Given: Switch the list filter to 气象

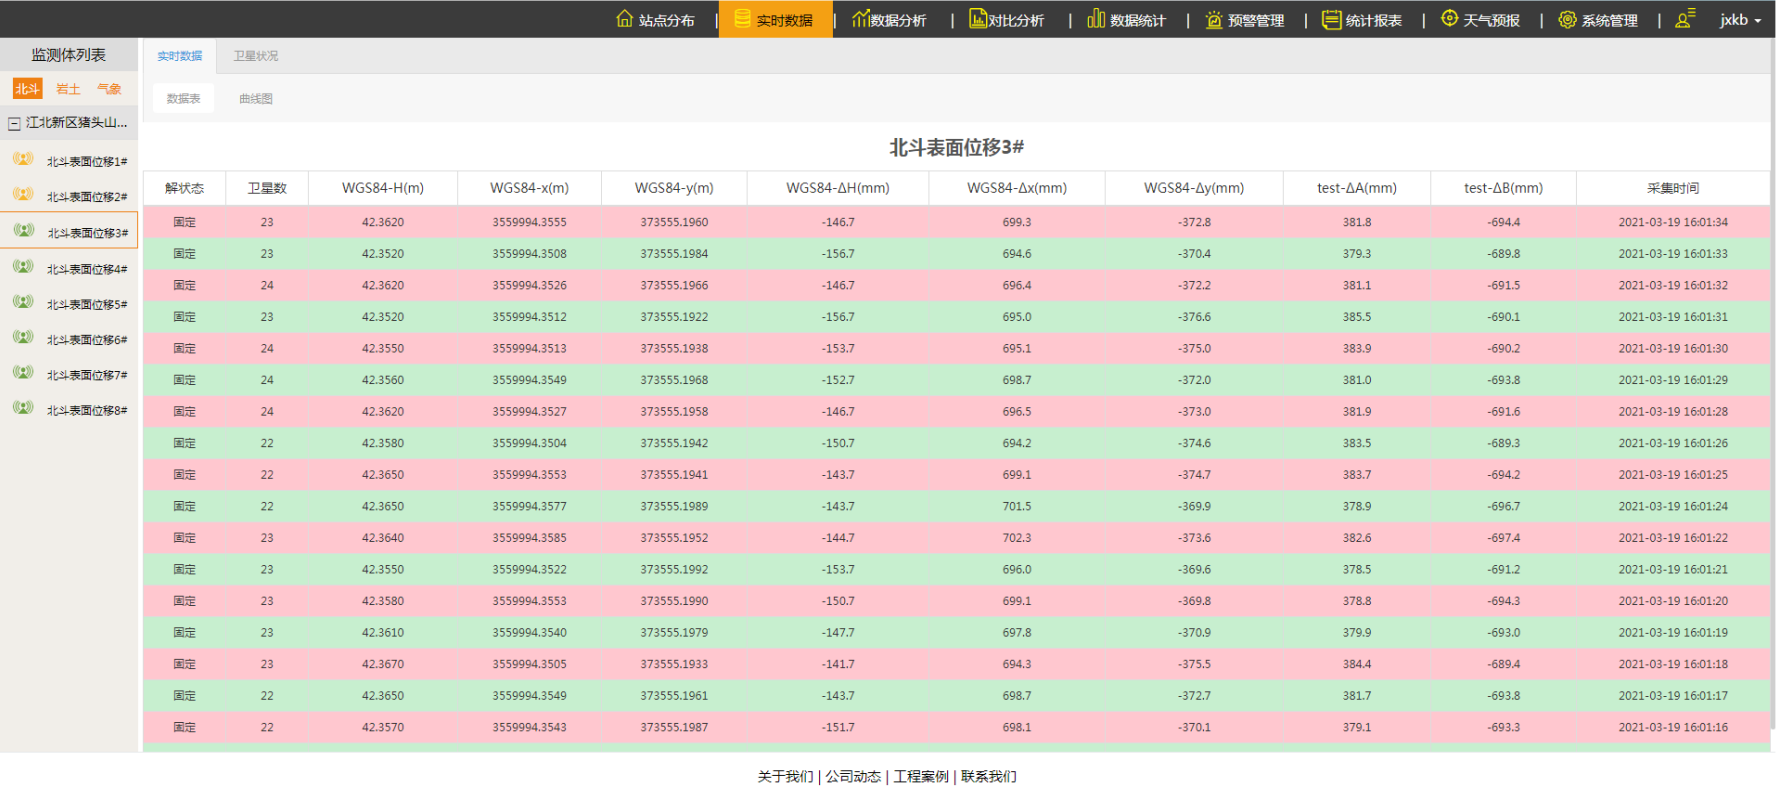Looking at the screenshot, I should 109,89.
